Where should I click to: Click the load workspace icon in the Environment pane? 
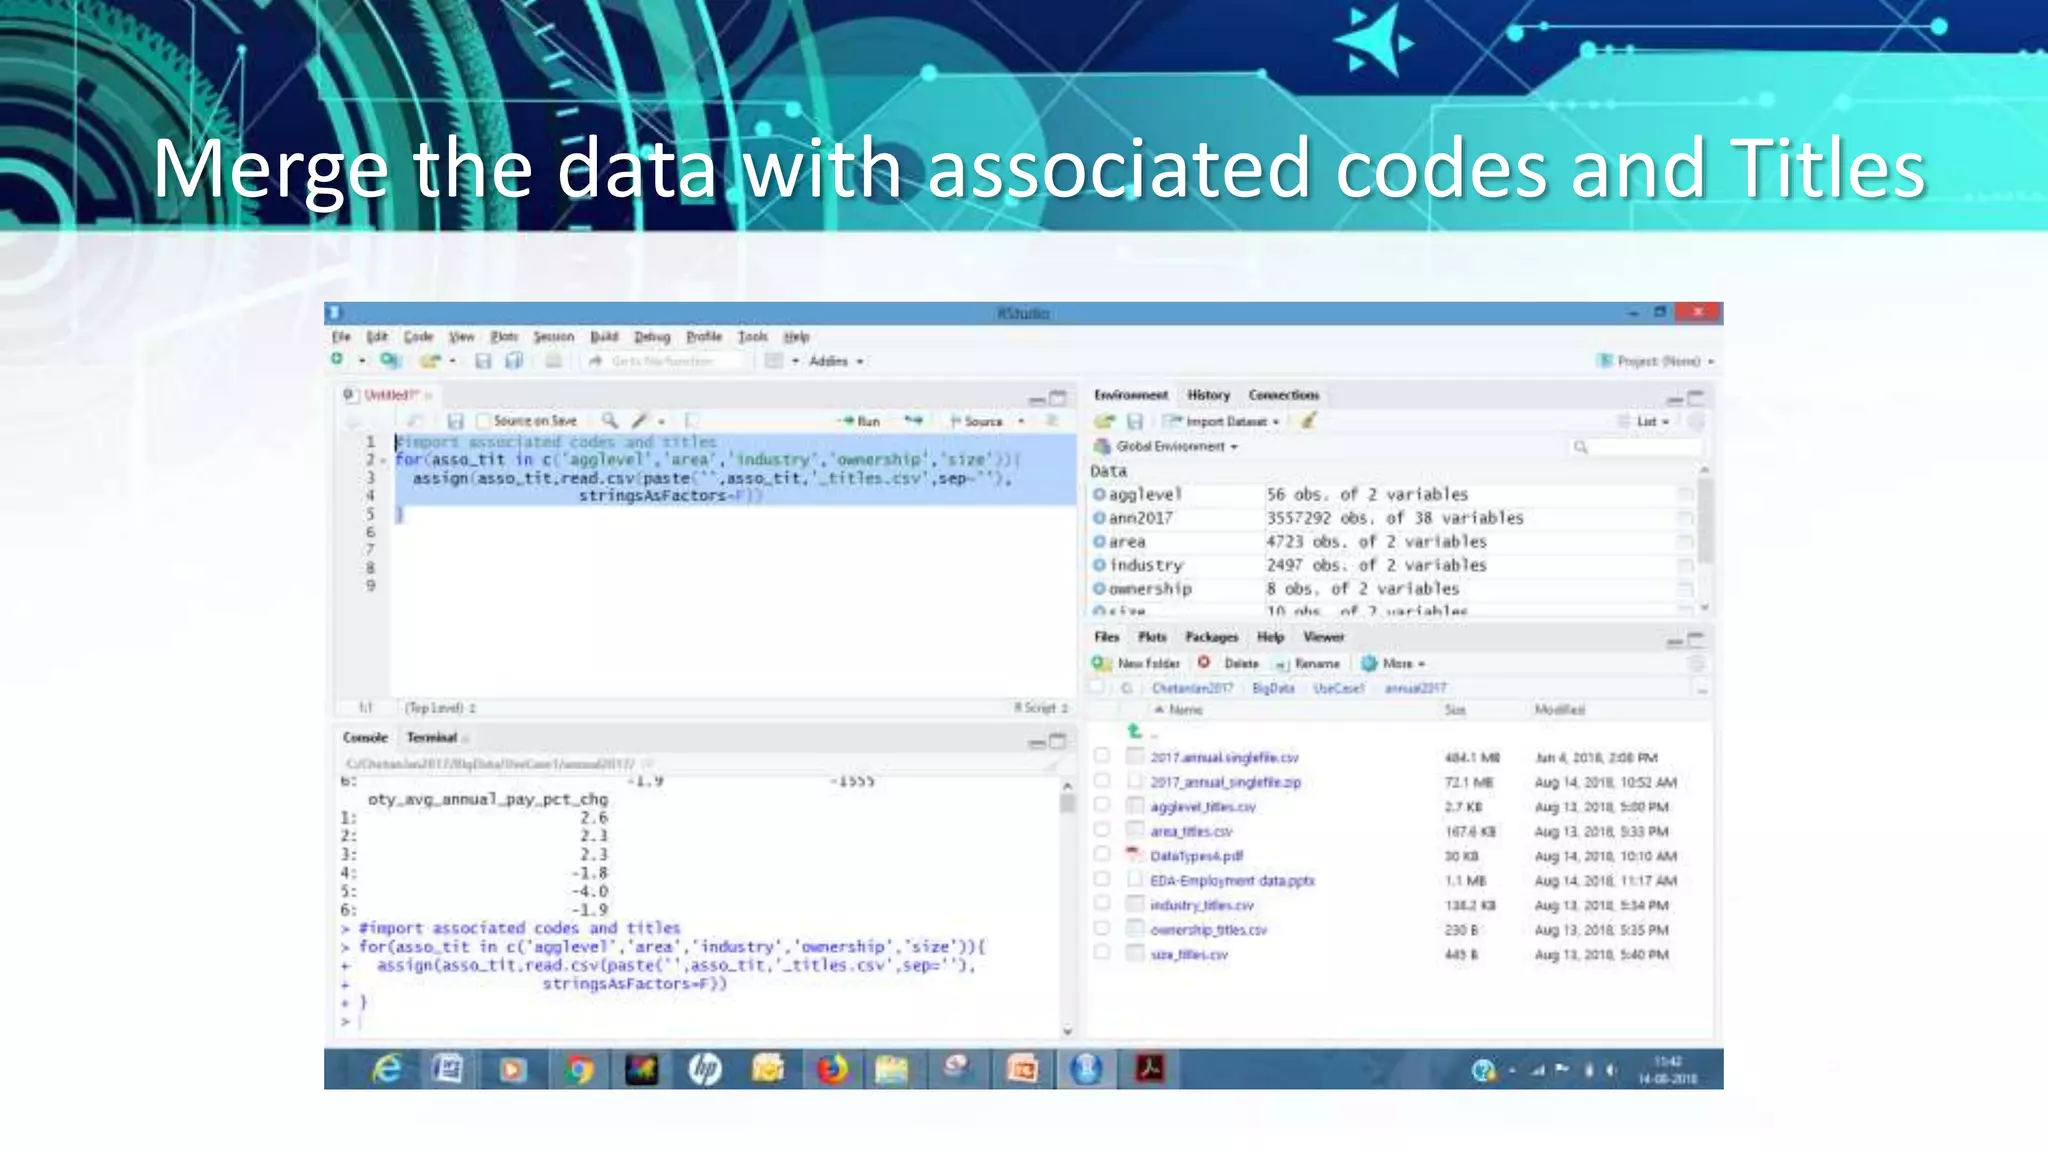click(x=1104, y=421)
